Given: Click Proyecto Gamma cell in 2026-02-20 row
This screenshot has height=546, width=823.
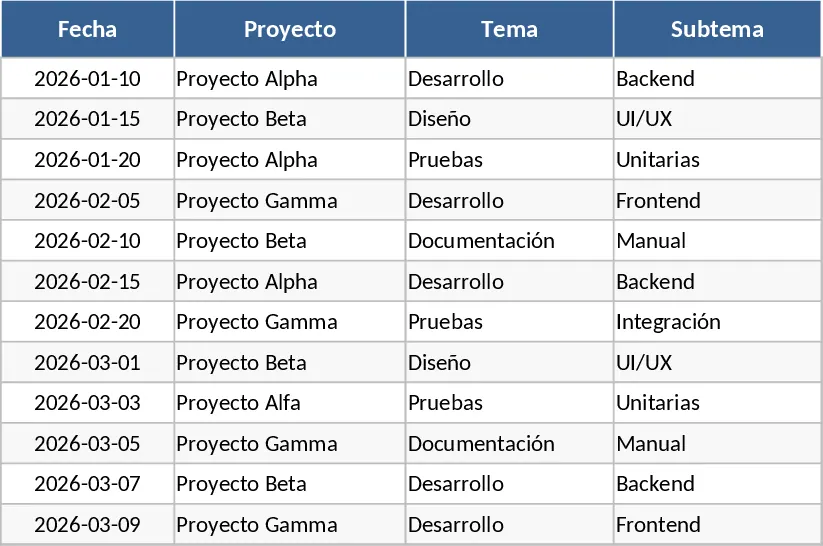Looking at the screenshot, I should pos(290,321).
